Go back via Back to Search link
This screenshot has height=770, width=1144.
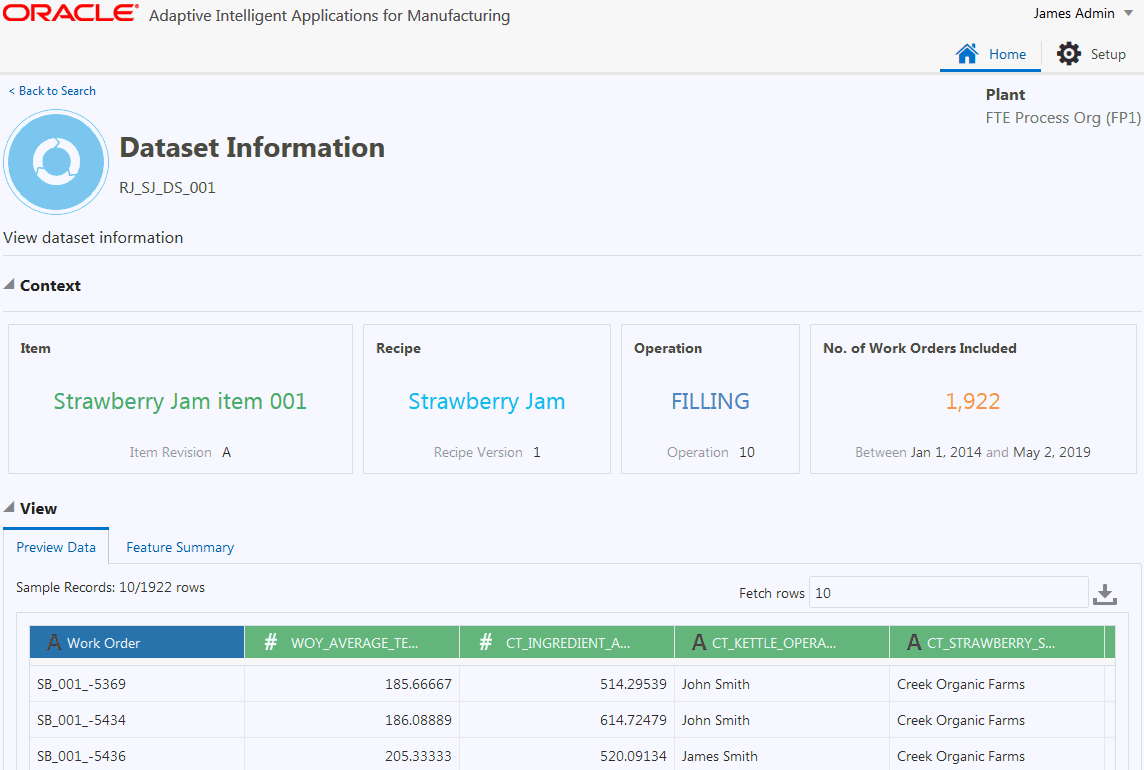click(x=52, y=91)
